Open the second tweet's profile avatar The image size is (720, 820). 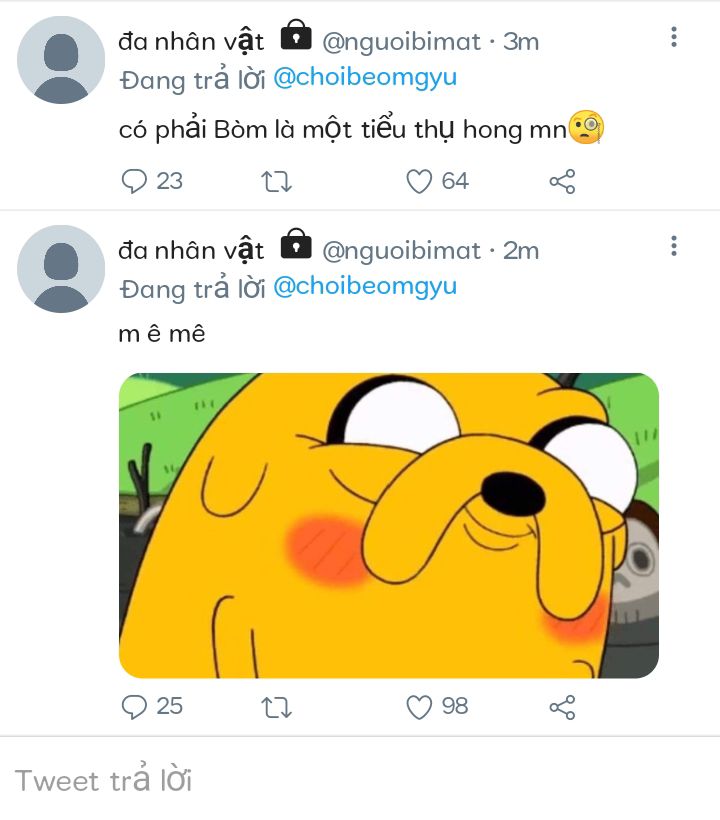pos(61,268)
